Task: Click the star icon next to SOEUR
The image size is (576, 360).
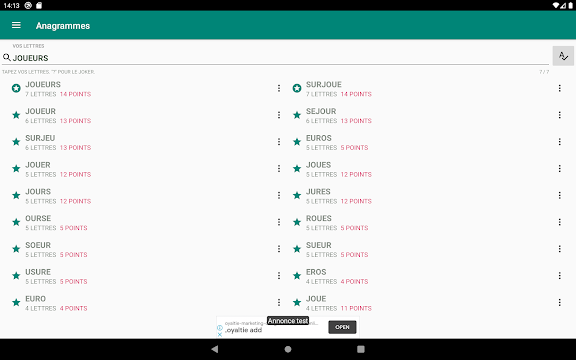Action: 16,249
